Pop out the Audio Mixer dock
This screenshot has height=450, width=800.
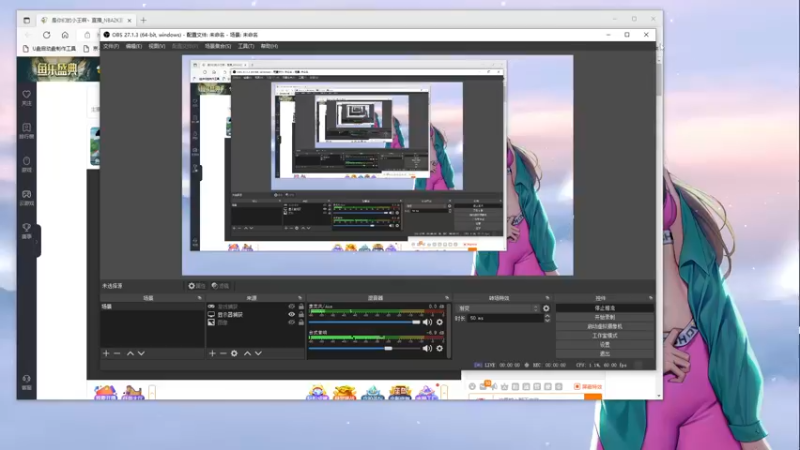[x=447, y=298]
